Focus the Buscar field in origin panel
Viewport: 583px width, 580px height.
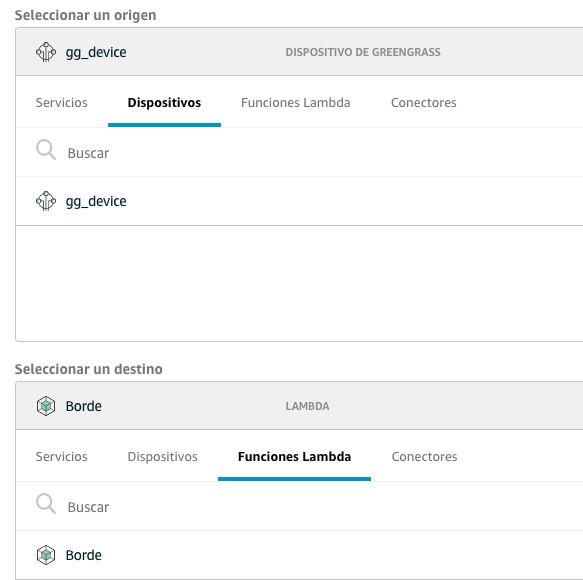(x=300, y=152)
